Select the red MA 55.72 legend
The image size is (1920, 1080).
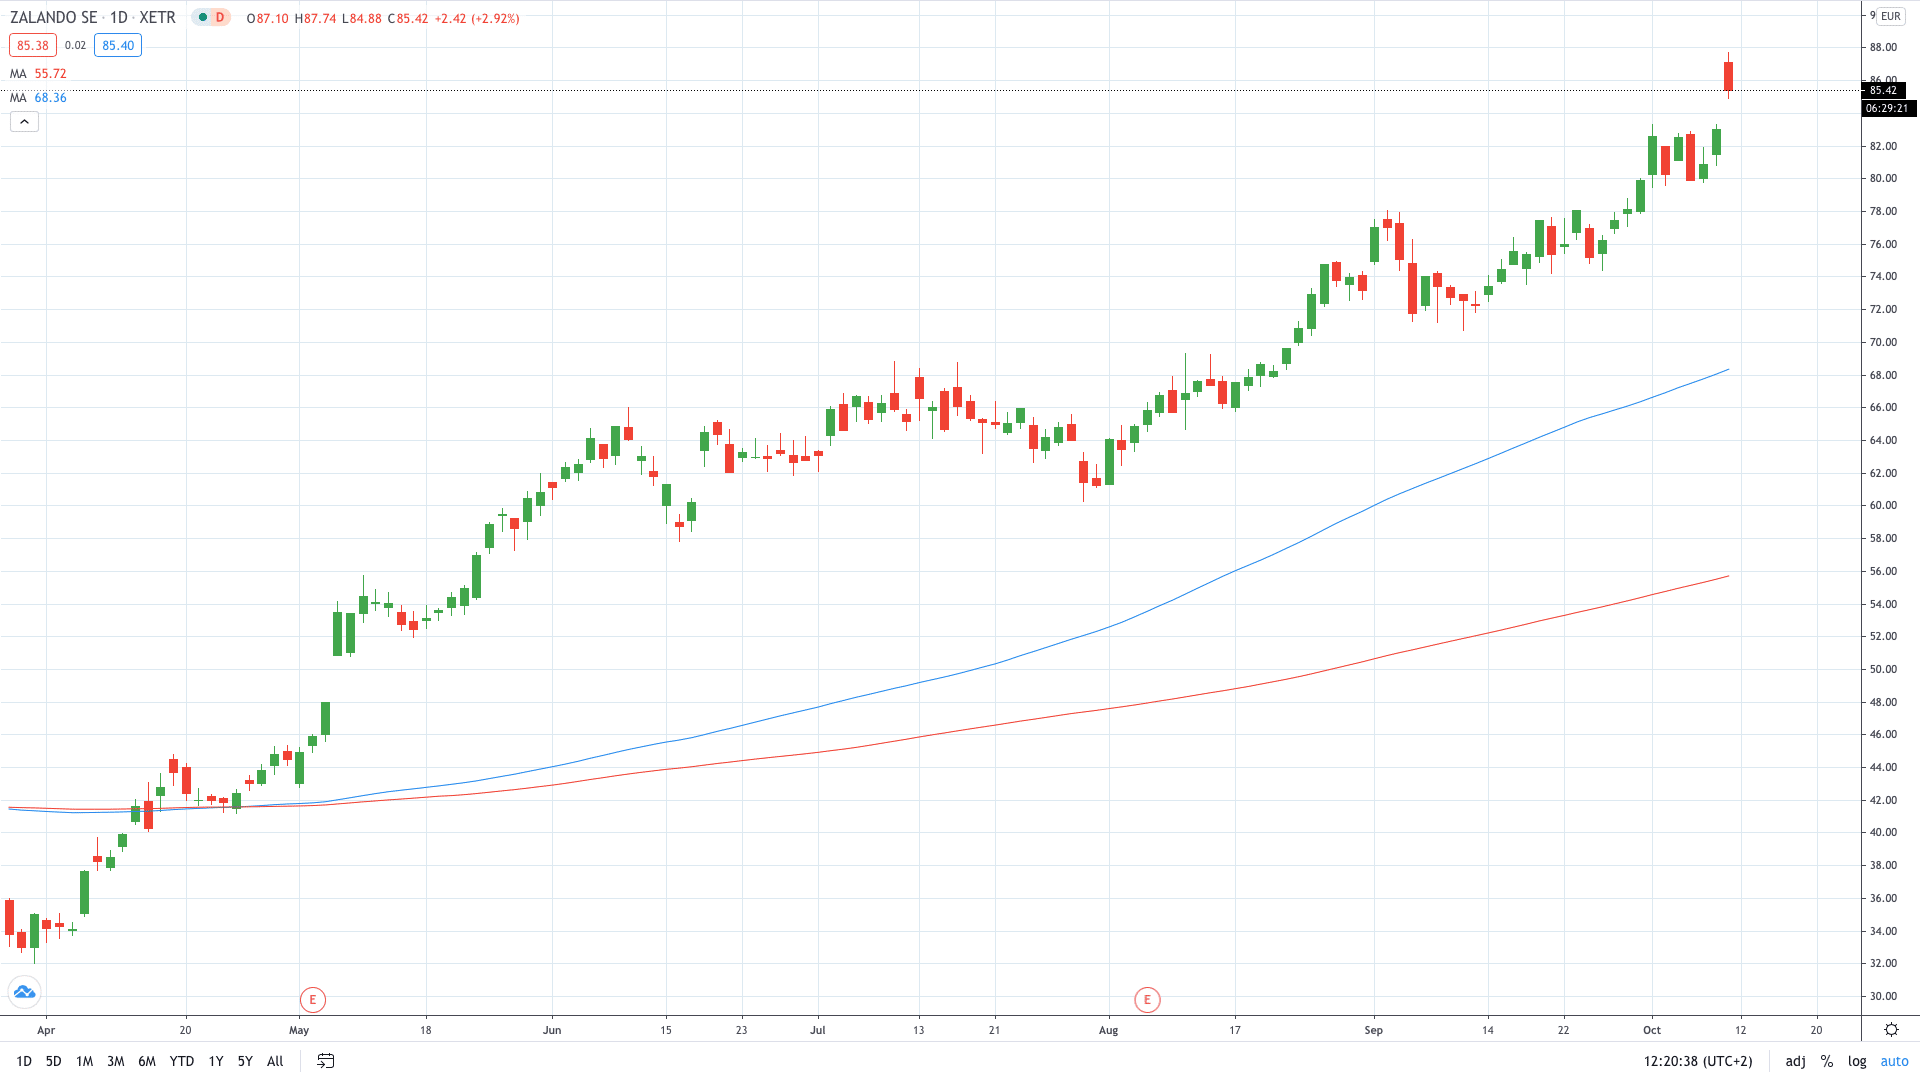38,74
